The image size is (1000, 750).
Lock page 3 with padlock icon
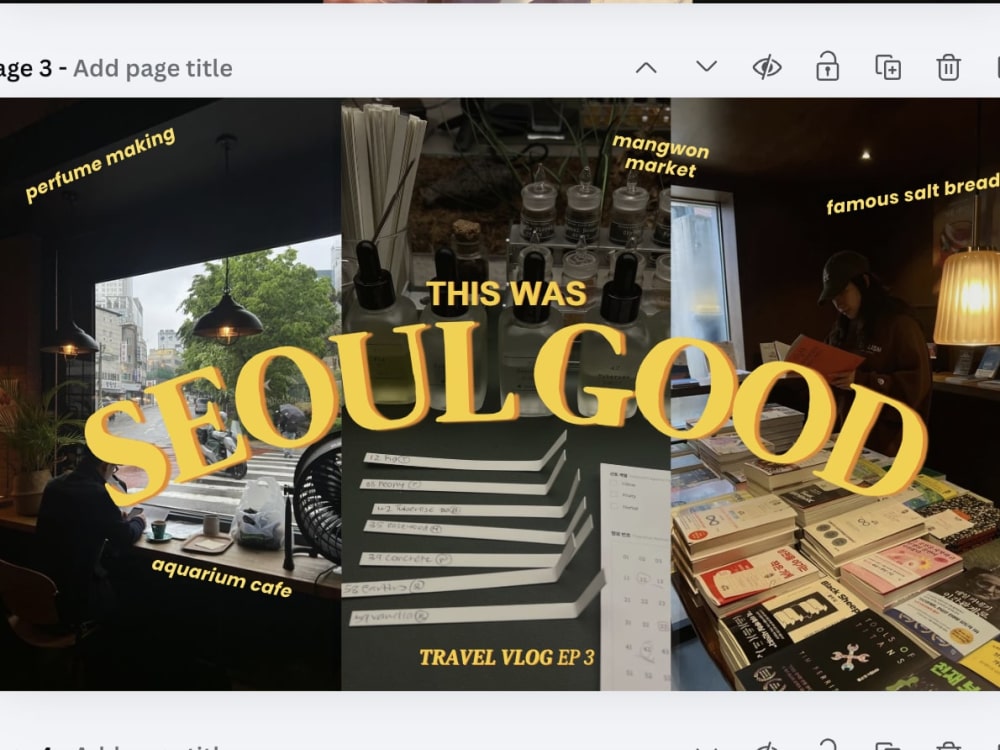click(x=827, y=66)
